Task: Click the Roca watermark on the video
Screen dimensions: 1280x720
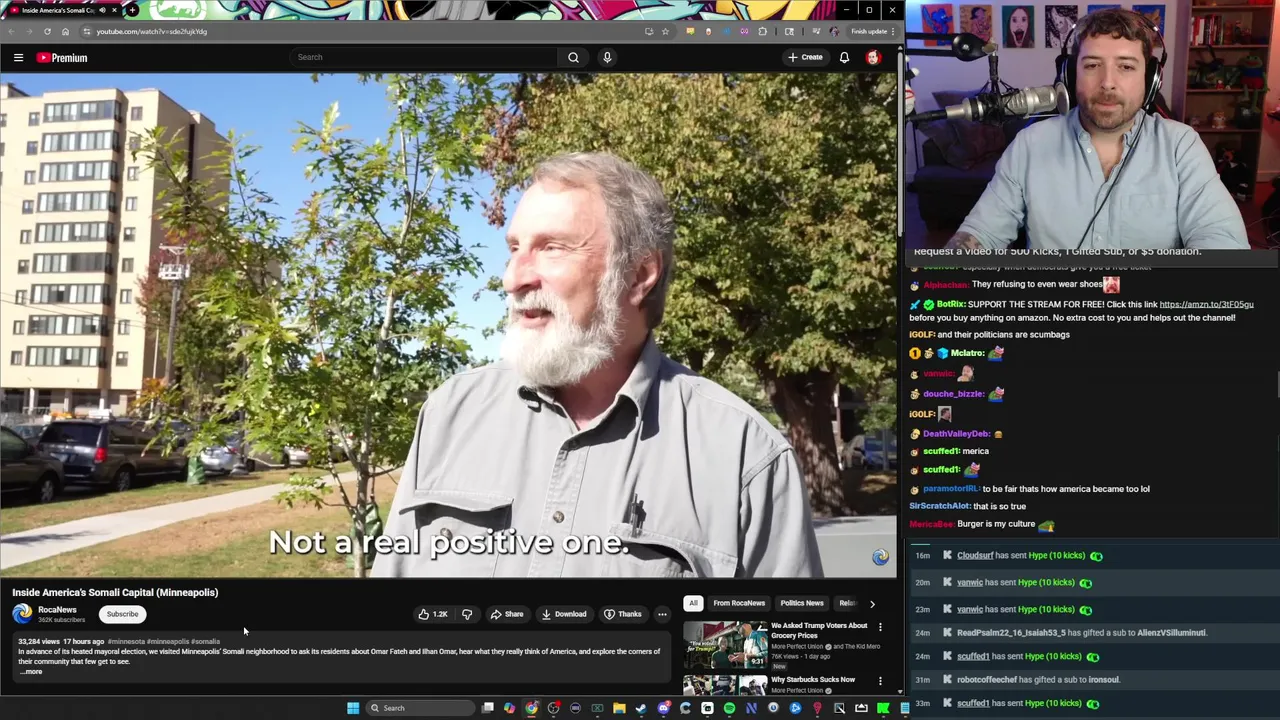Action: (880, 558)
